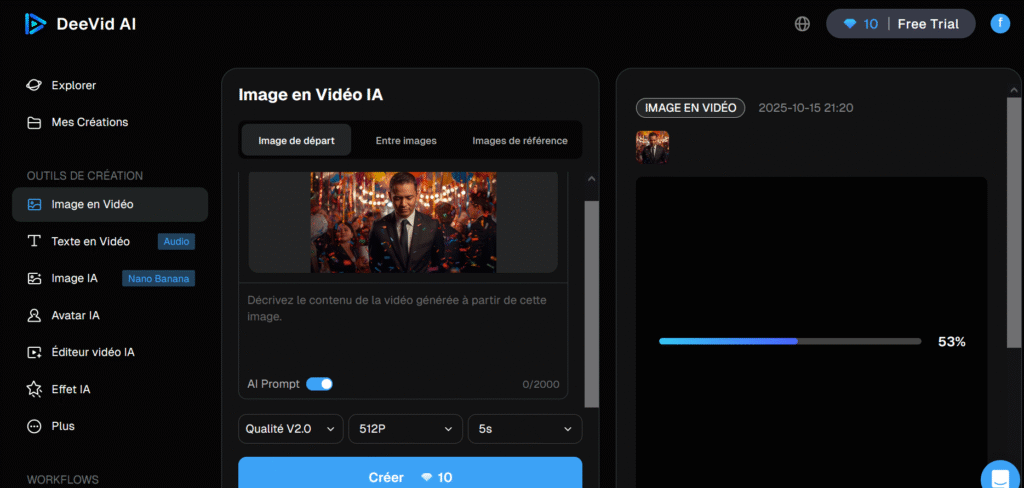Open Mes Créations folder icon
The image size is (1024, 488).
(34, 122)
